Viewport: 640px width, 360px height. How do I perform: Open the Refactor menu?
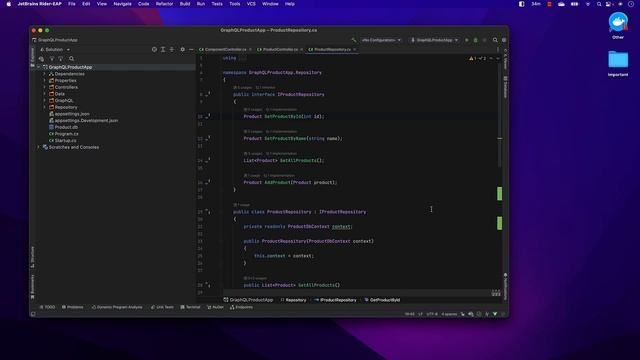(164, 4)
